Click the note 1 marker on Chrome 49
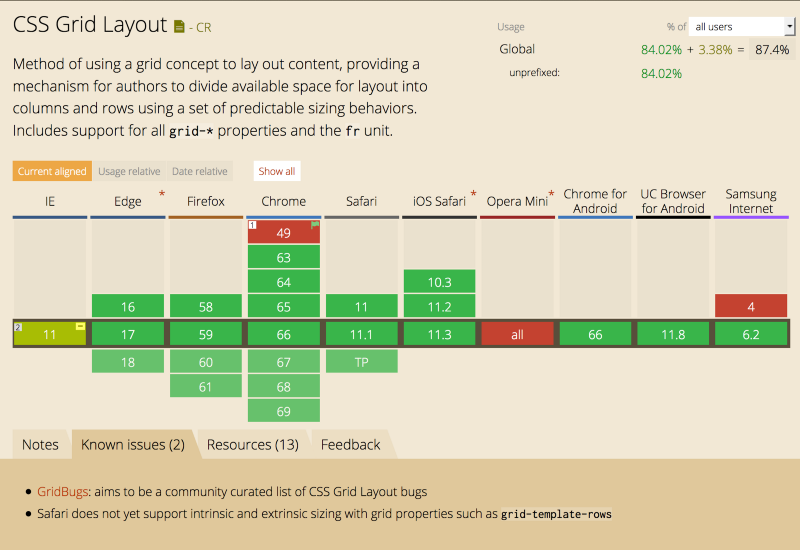800x550 pixels. tap(252, 225)
